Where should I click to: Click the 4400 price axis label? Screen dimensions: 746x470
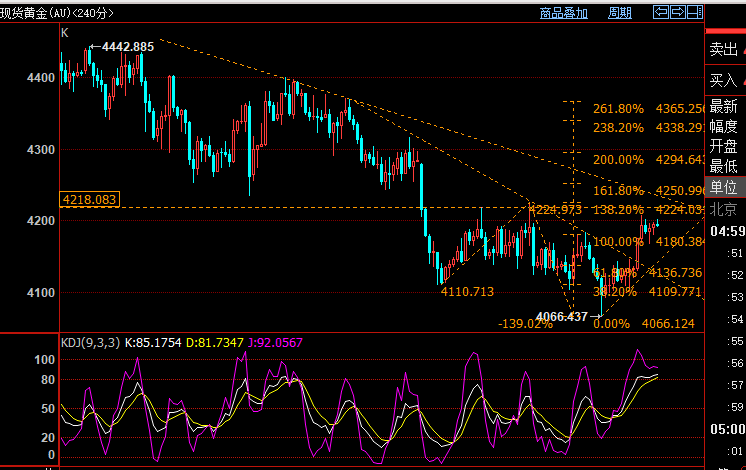(41, 78)
